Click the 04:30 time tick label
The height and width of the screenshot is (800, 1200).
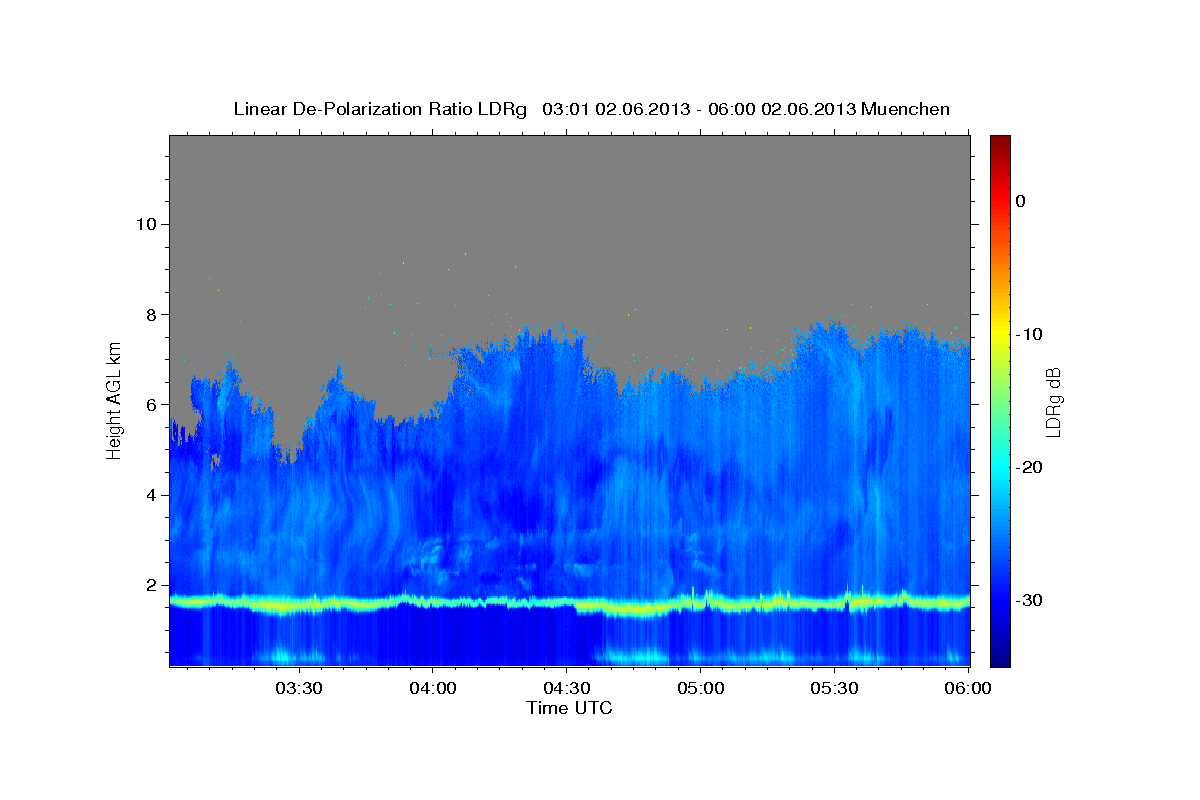(x=566, y=688)
